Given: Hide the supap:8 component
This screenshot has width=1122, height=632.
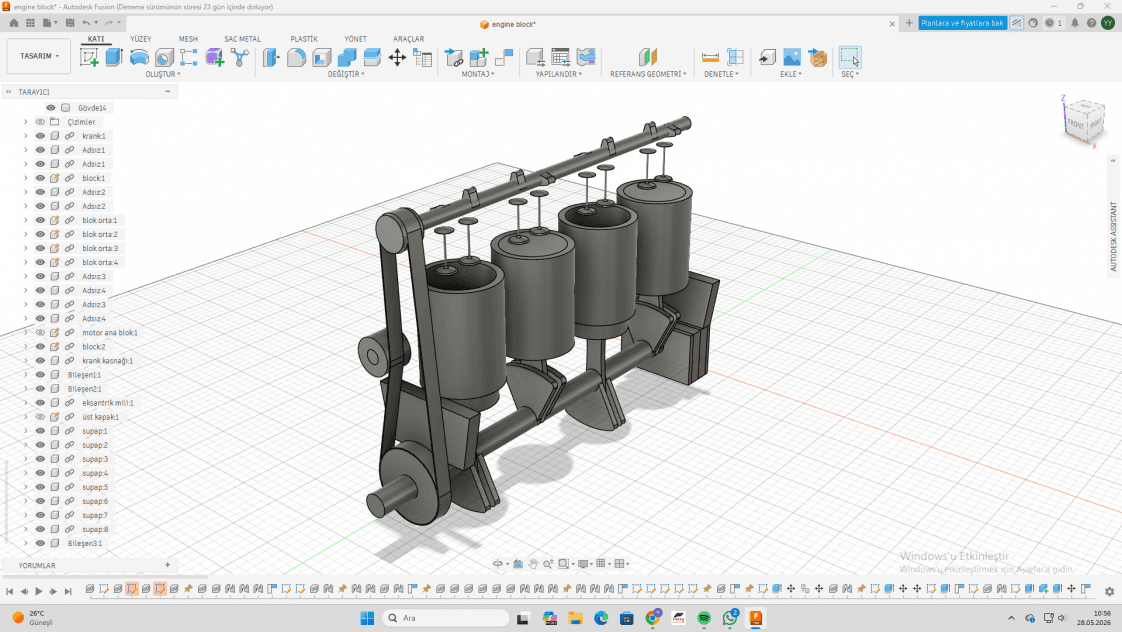Looking at the screenshot, I should tap(40, 530).
